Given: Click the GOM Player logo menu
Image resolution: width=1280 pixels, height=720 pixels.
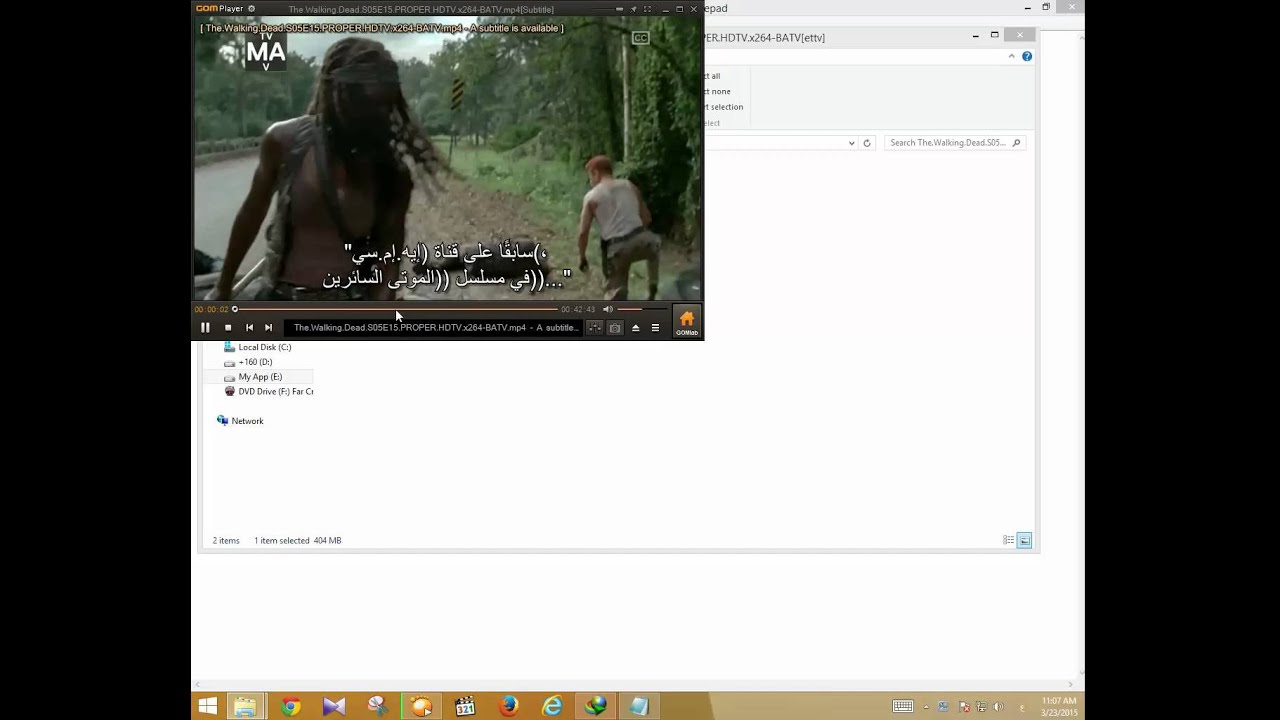Looking at the screenshot, I should (x=219, y=9).
